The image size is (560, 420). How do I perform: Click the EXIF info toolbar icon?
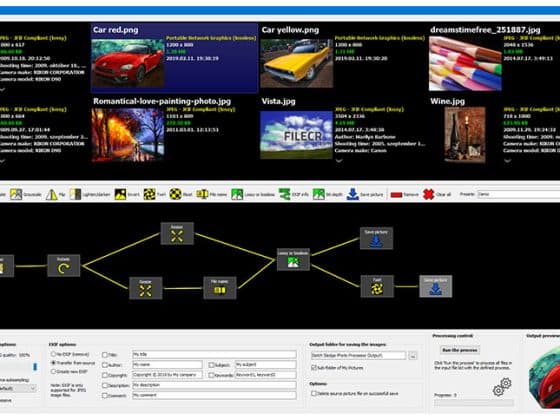(x=285, y=194)
